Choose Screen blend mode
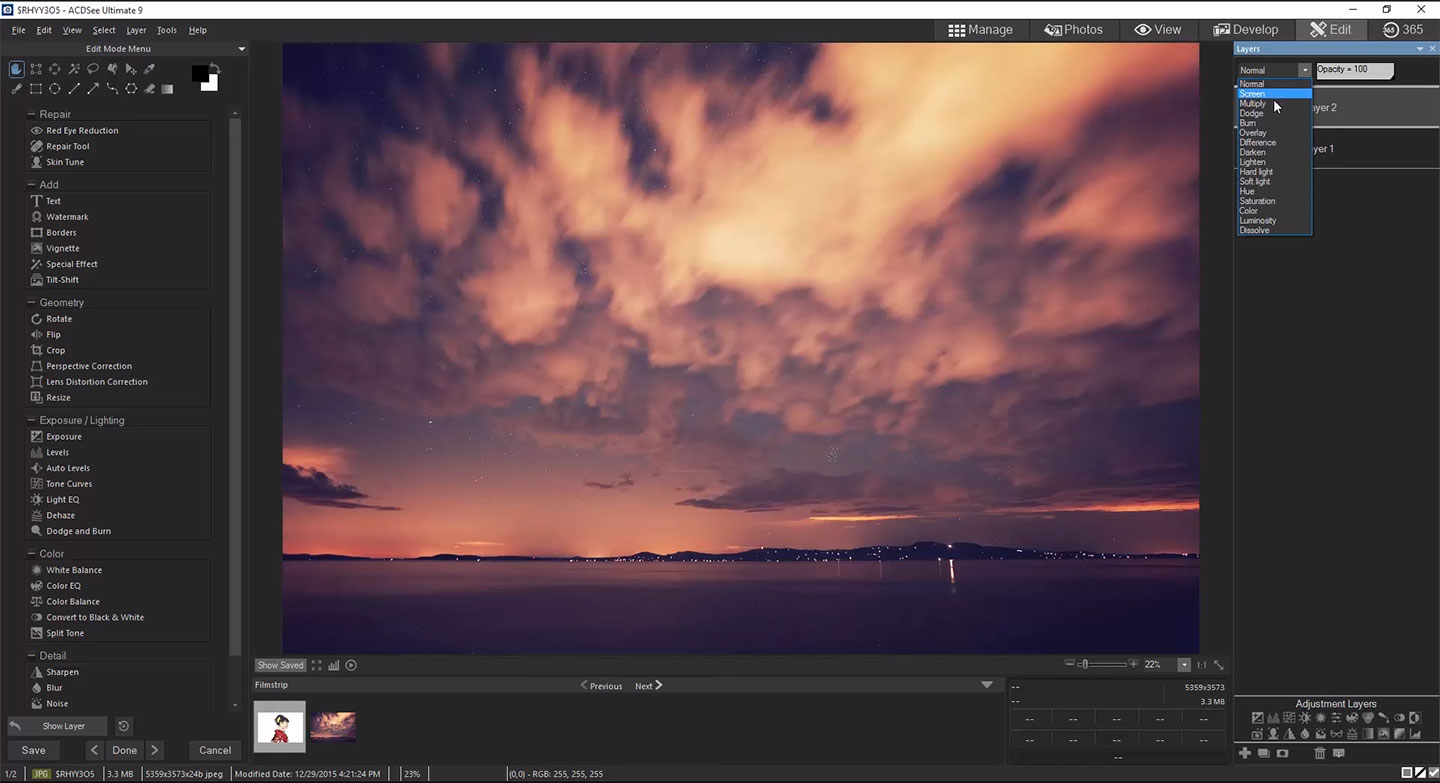 [1274, 94]
